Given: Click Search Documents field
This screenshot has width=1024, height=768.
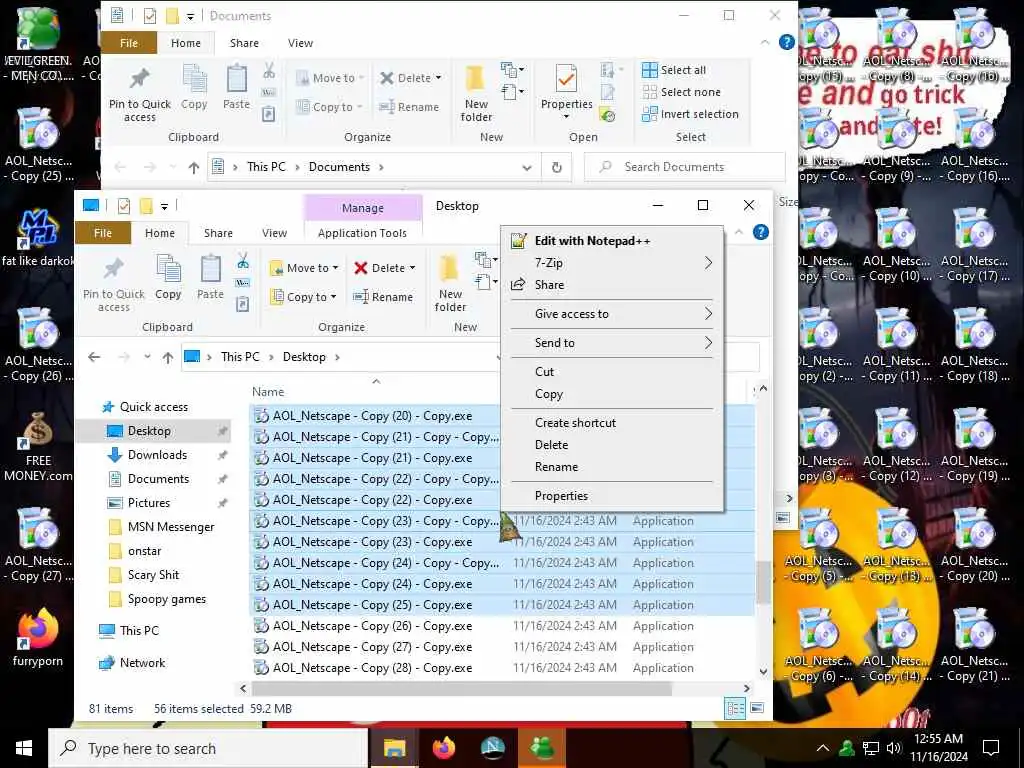Looking at the screenshot, I should click(684, 167).
